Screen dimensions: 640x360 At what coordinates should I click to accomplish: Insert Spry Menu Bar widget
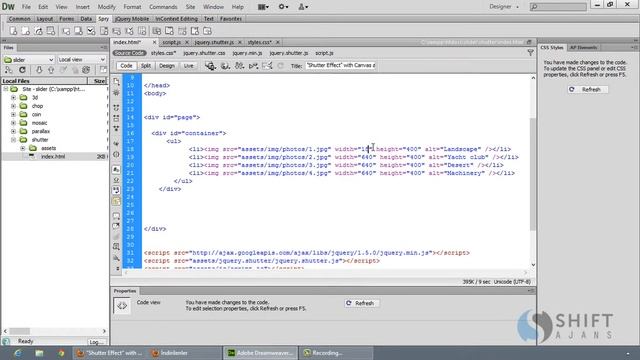point(156,31)
